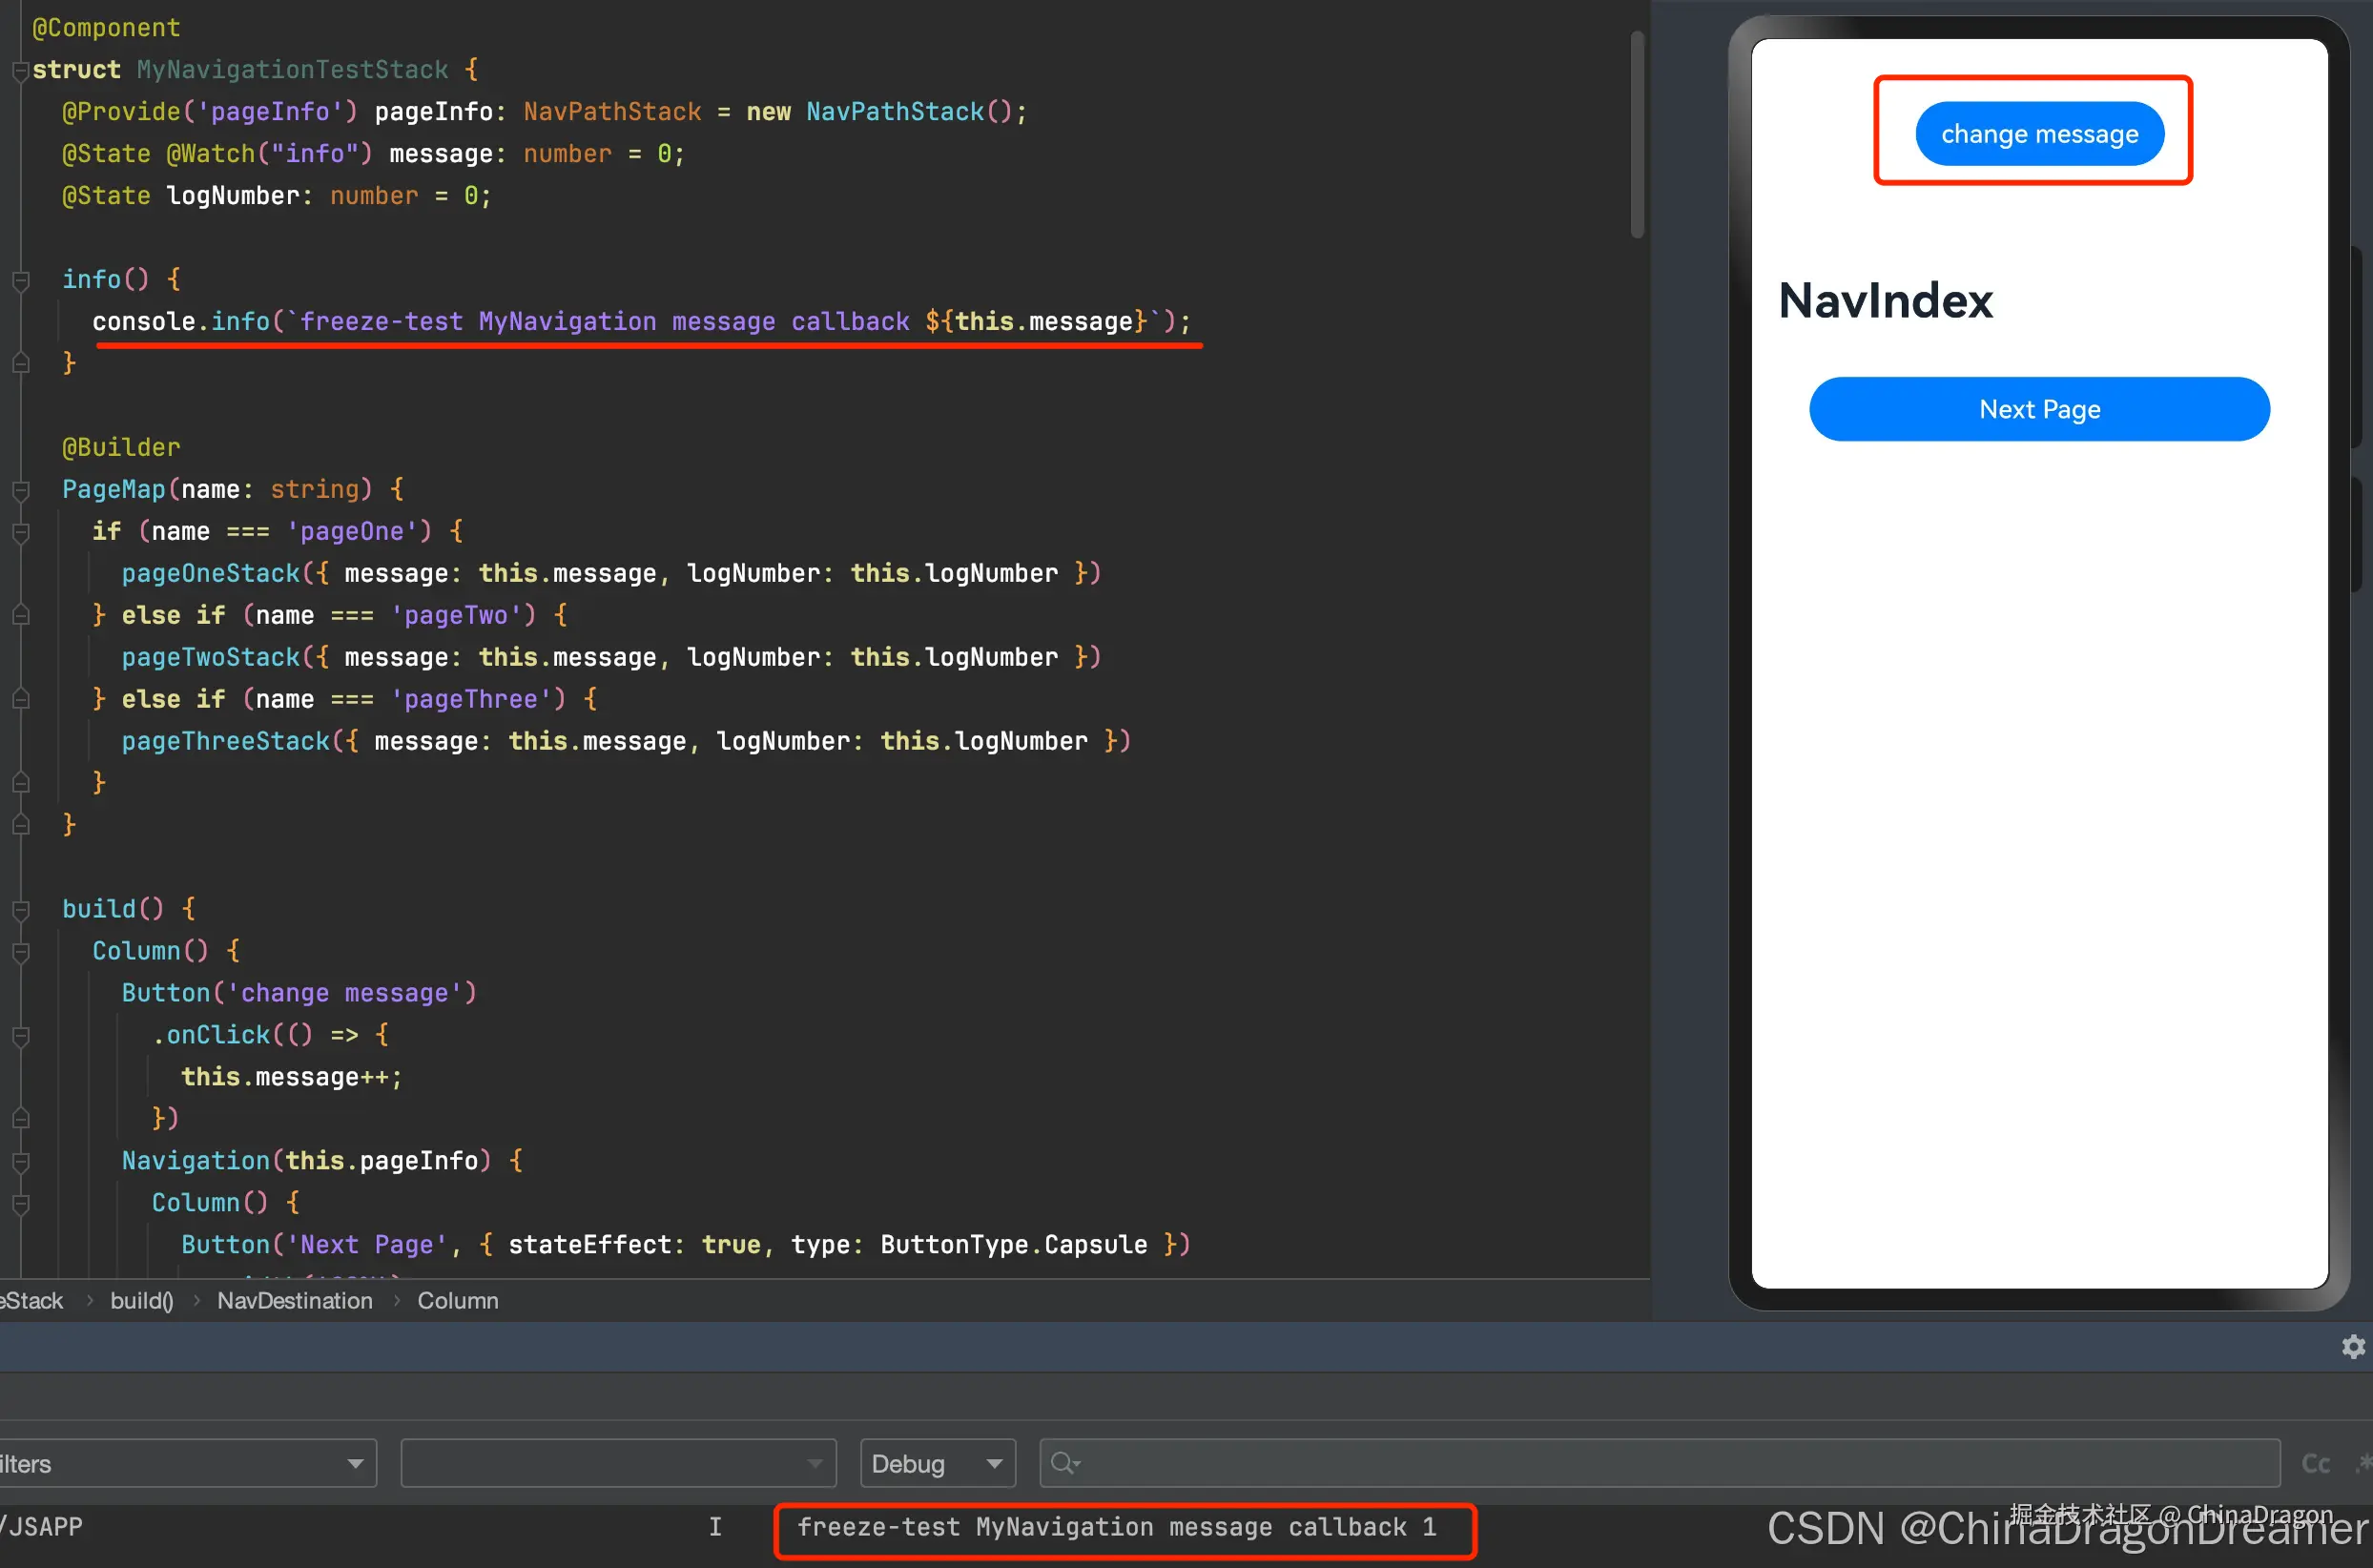Collapse the .onClick arrow function fold
This screenshot has width=2373, height=1568.
tap(20, 1036)
